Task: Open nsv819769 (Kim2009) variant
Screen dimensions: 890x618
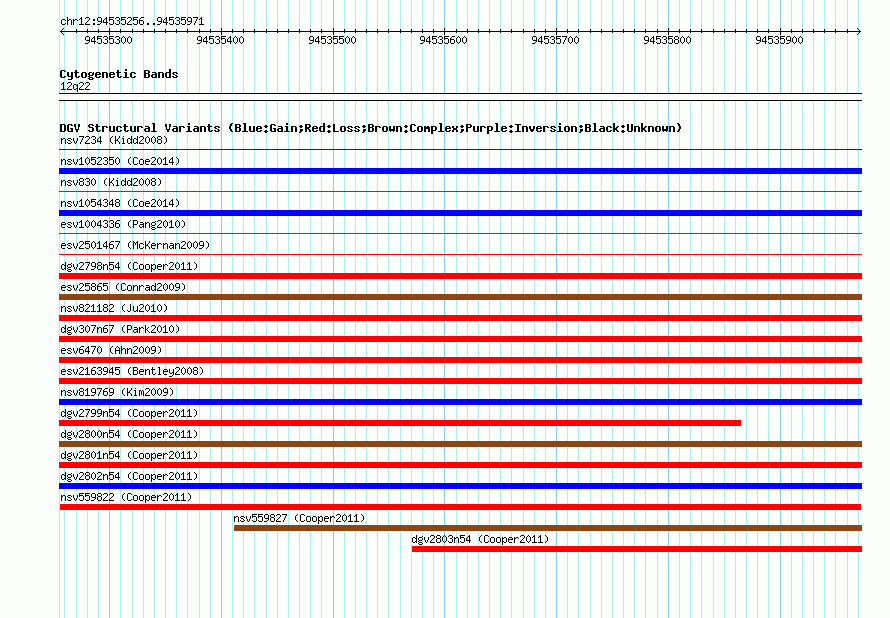Action: [x=117, y=392]
